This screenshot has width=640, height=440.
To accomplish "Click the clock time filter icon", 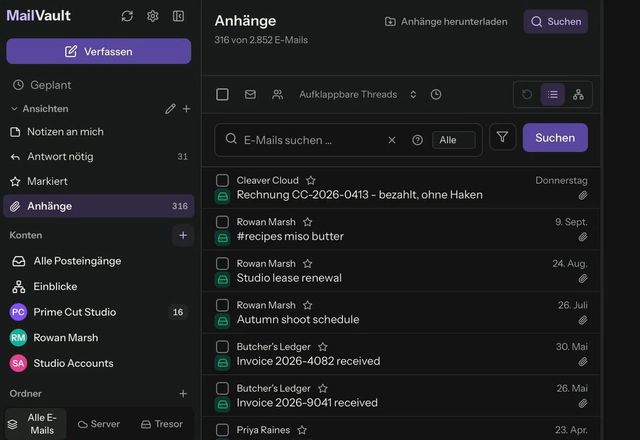I will point(436,94).
